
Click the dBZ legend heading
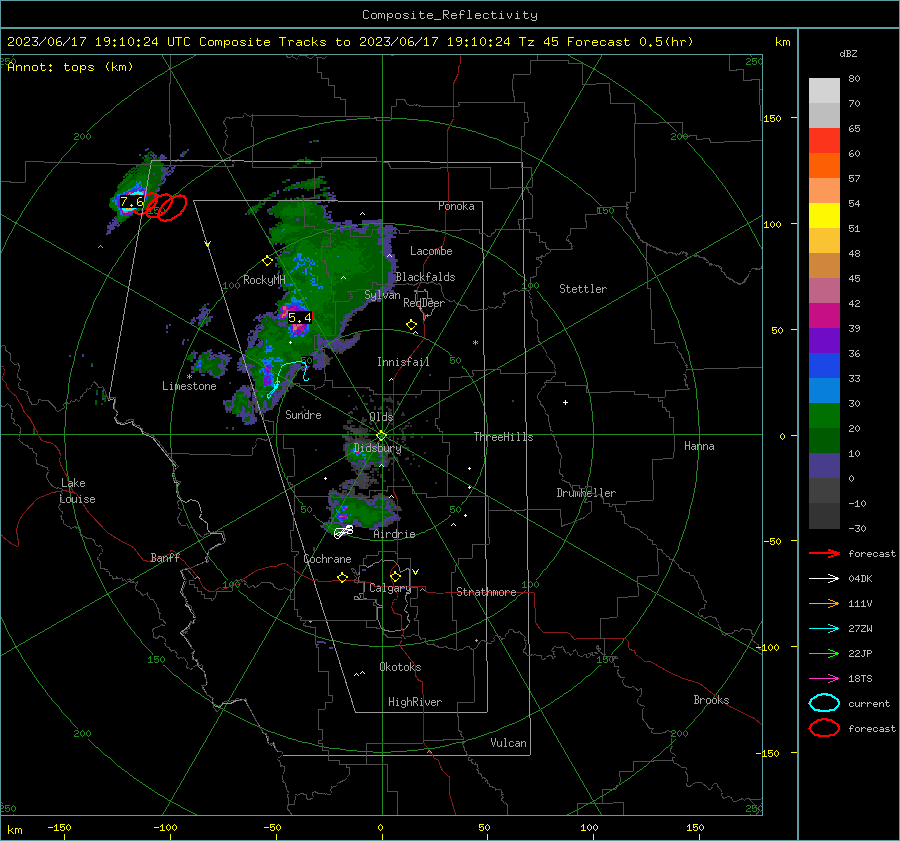coord(848,53)
